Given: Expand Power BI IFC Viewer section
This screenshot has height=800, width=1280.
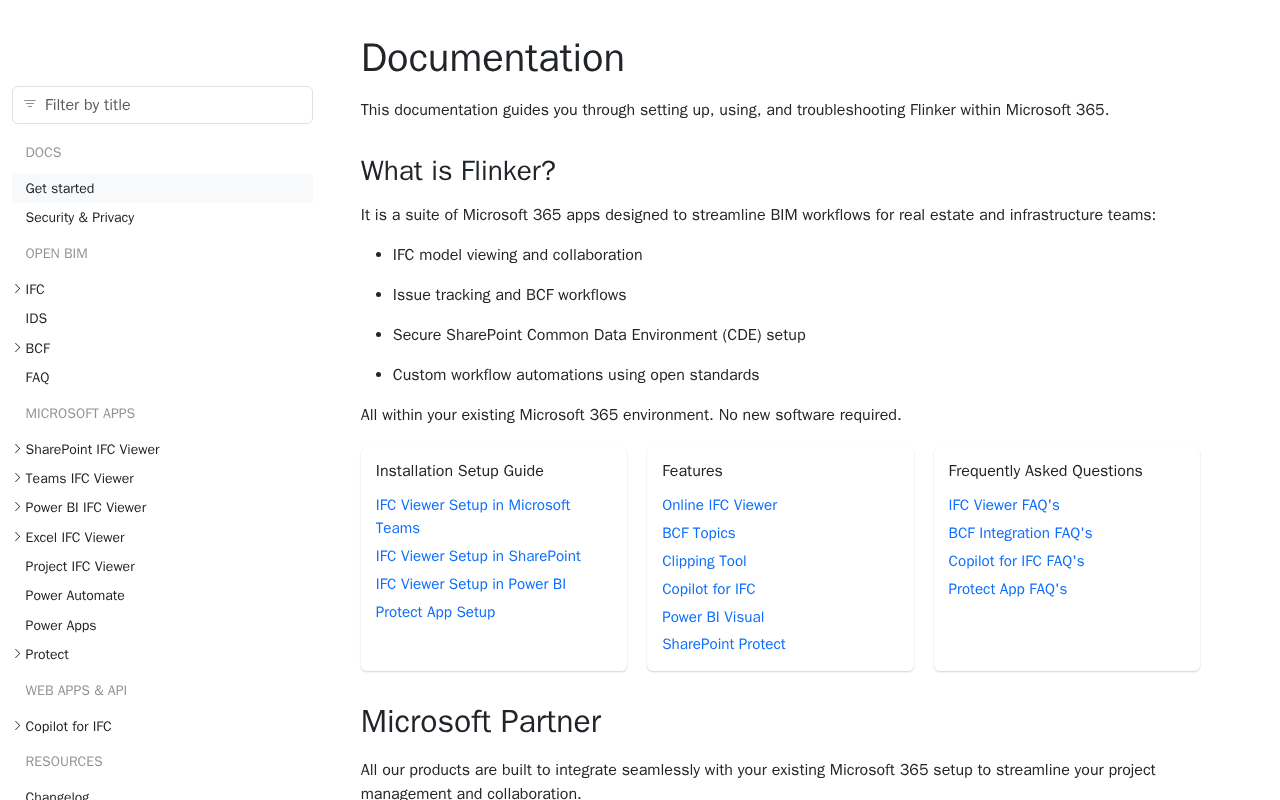Looking at the screenshot, I should coord(17,507).
